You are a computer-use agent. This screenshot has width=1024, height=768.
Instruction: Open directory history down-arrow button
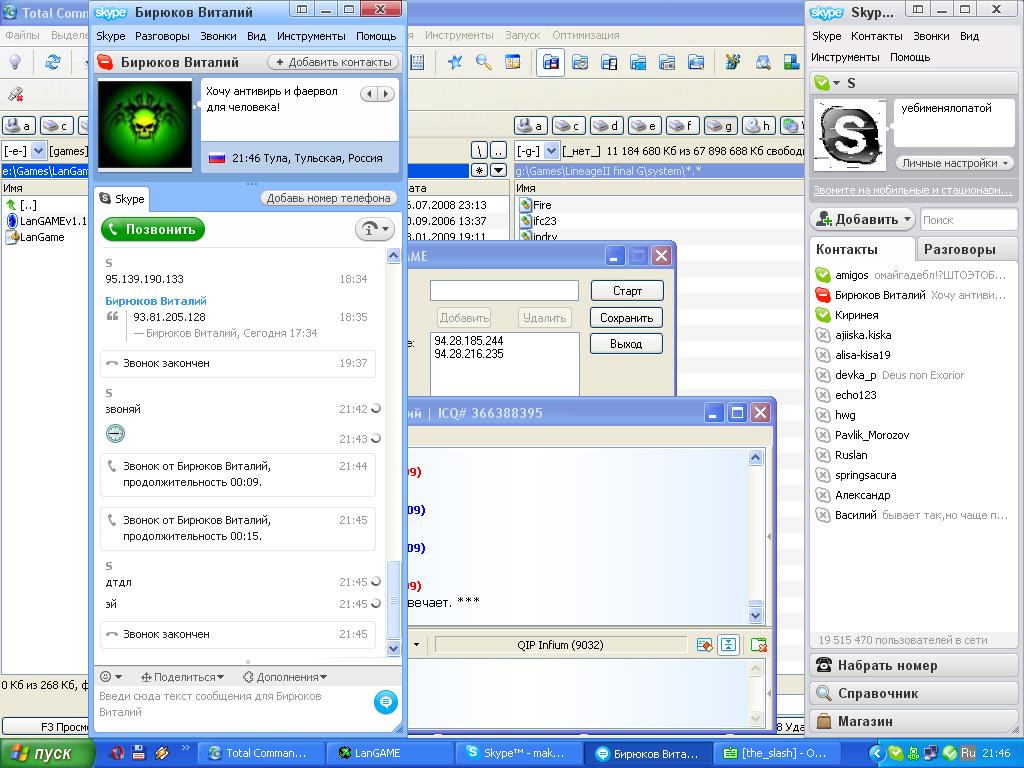click(498, 170)
